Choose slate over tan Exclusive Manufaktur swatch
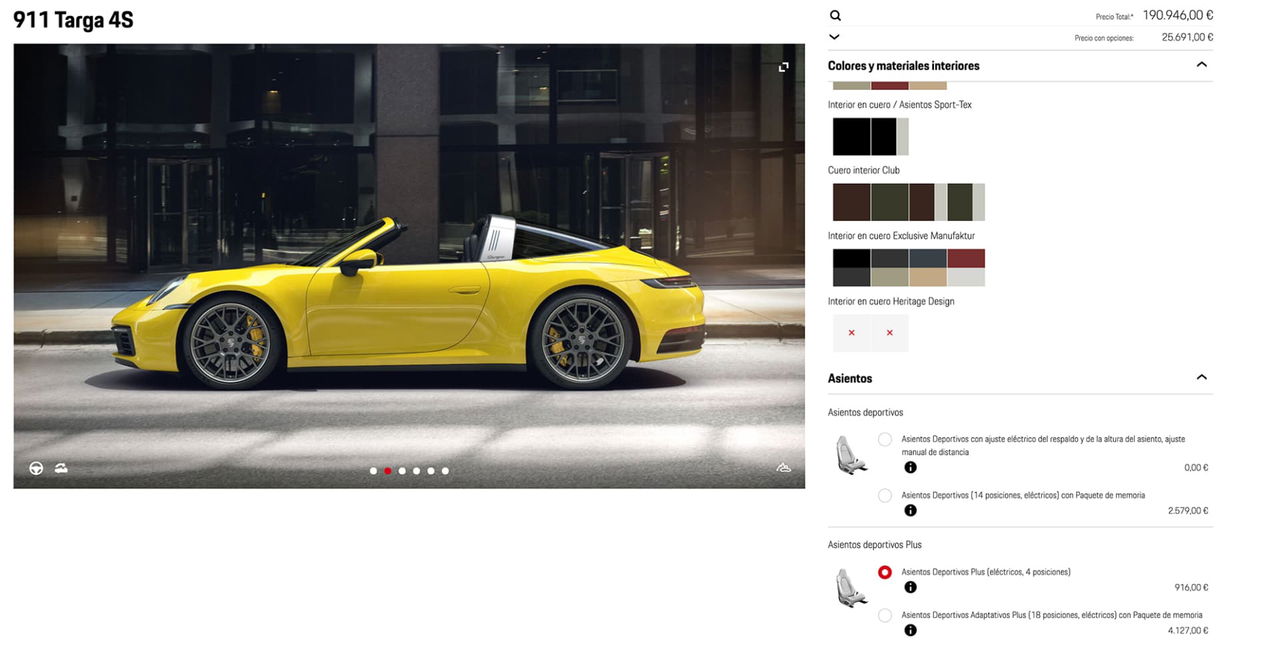This screenshot has height=656, width=1280. pos(928,268)
